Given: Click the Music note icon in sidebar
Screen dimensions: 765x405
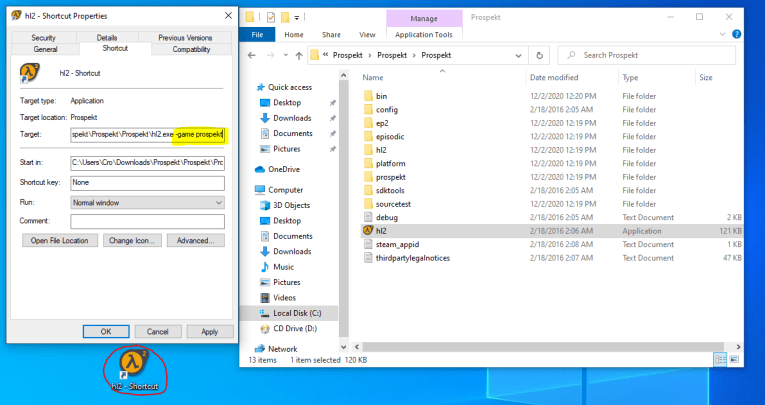Looking at the screenshot, I should click(x=265, y=267).
